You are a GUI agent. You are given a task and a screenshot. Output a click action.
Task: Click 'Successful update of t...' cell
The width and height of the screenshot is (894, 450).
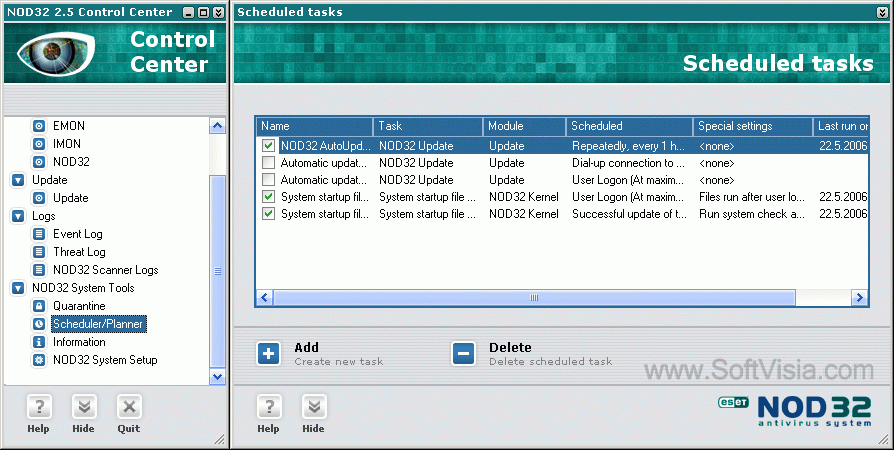(x=629, y=214)
